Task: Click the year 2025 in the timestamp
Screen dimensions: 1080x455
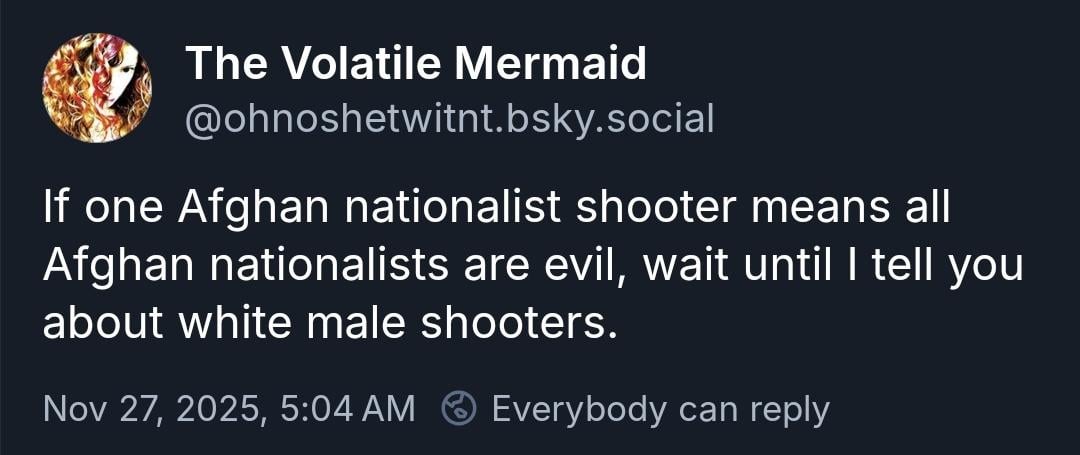Action: tap(220, 408)
